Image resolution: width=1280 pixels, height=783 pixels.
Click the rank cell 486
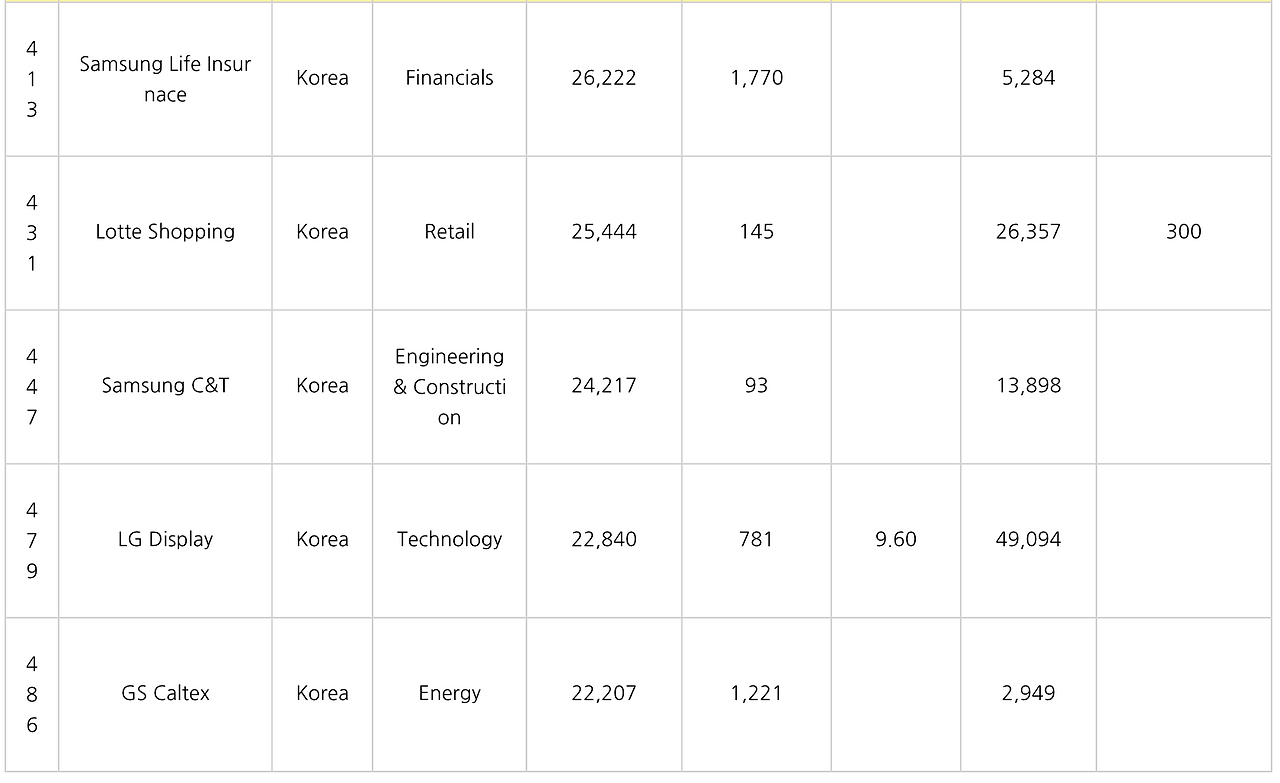pos(32,694)
